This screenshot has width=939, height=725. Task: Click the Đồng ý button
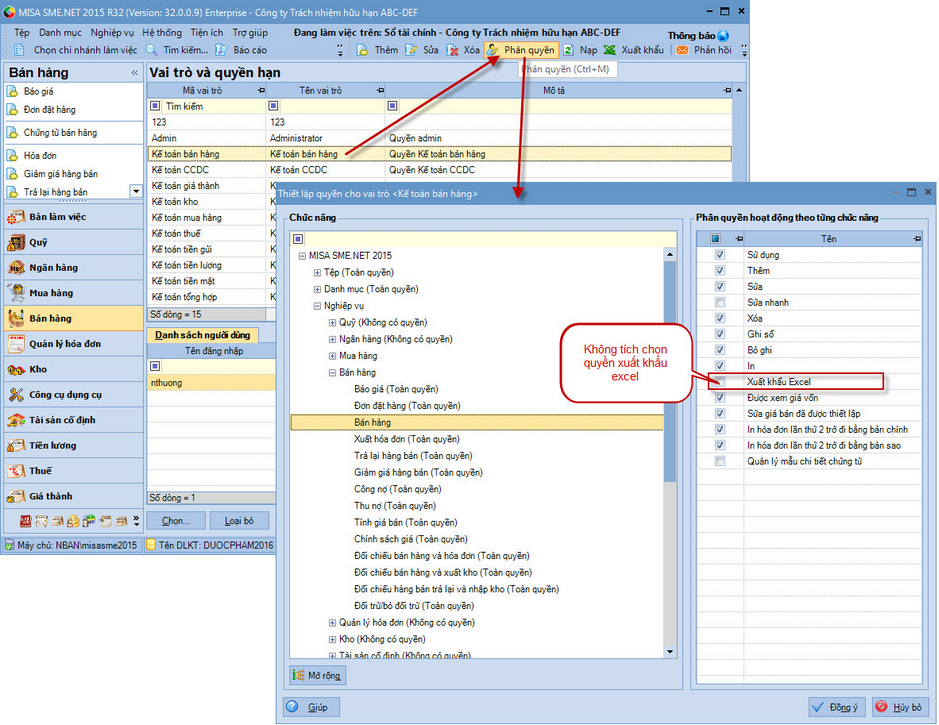836,707
